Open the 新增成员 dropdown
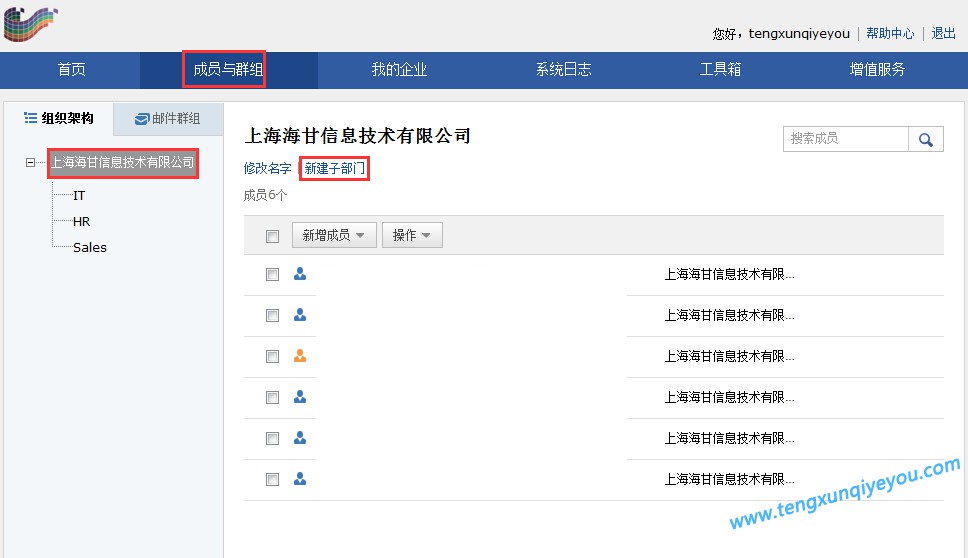Viewport: 968px width, 558px height. [x=334, y=235]
